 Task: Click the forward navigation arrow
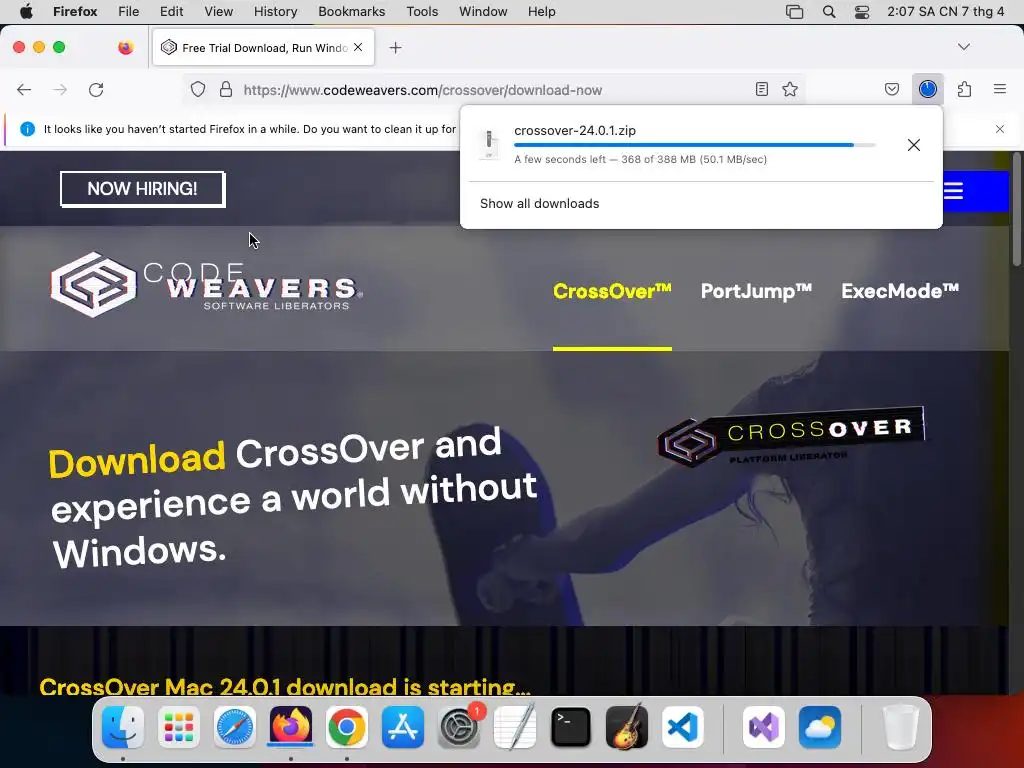(x=60, y=89)
